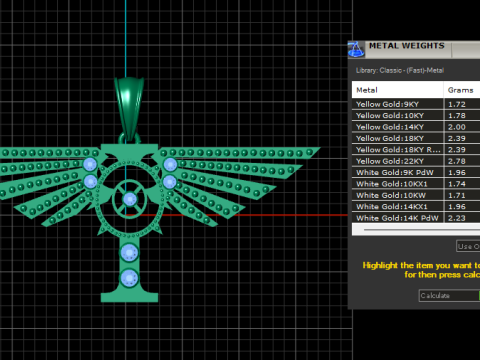Select the White Gold:10KW row
Screen dimensions: 480x360
point(416,195)
